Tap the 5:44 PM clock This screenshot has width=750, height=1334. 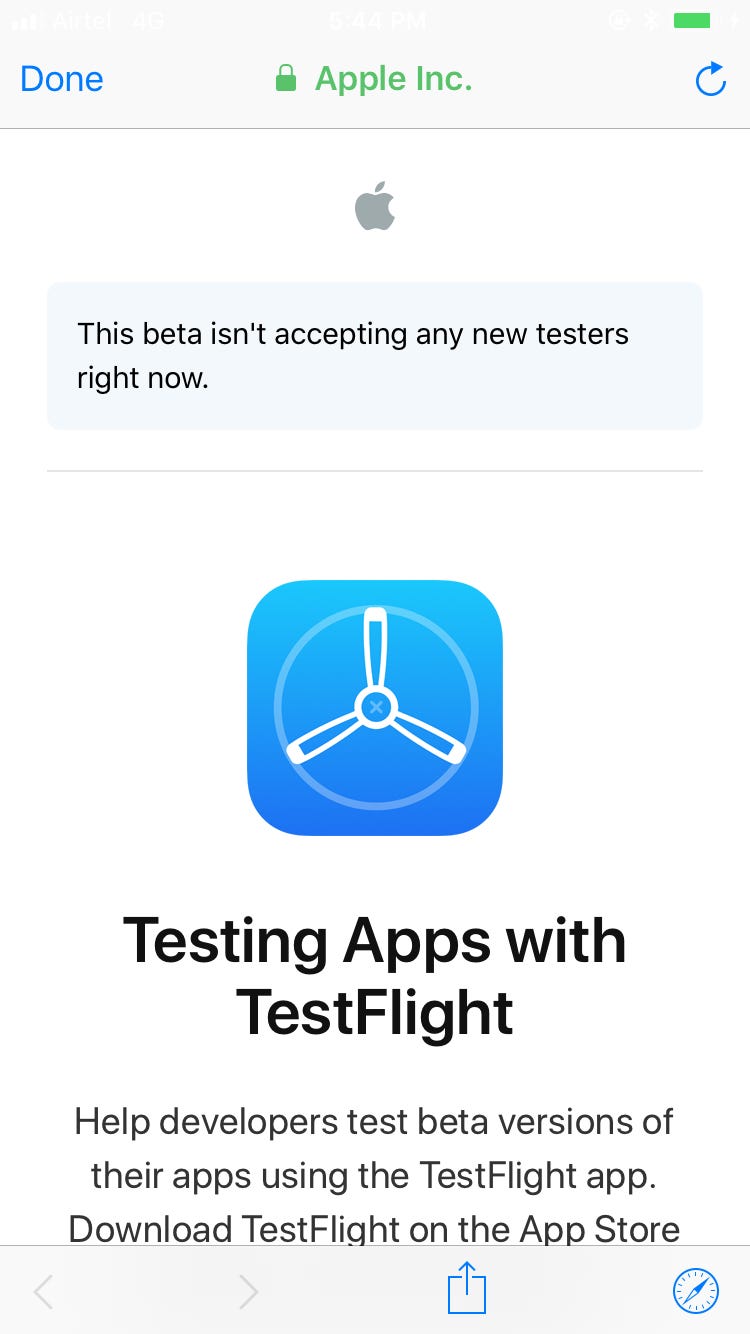point(375,20)
